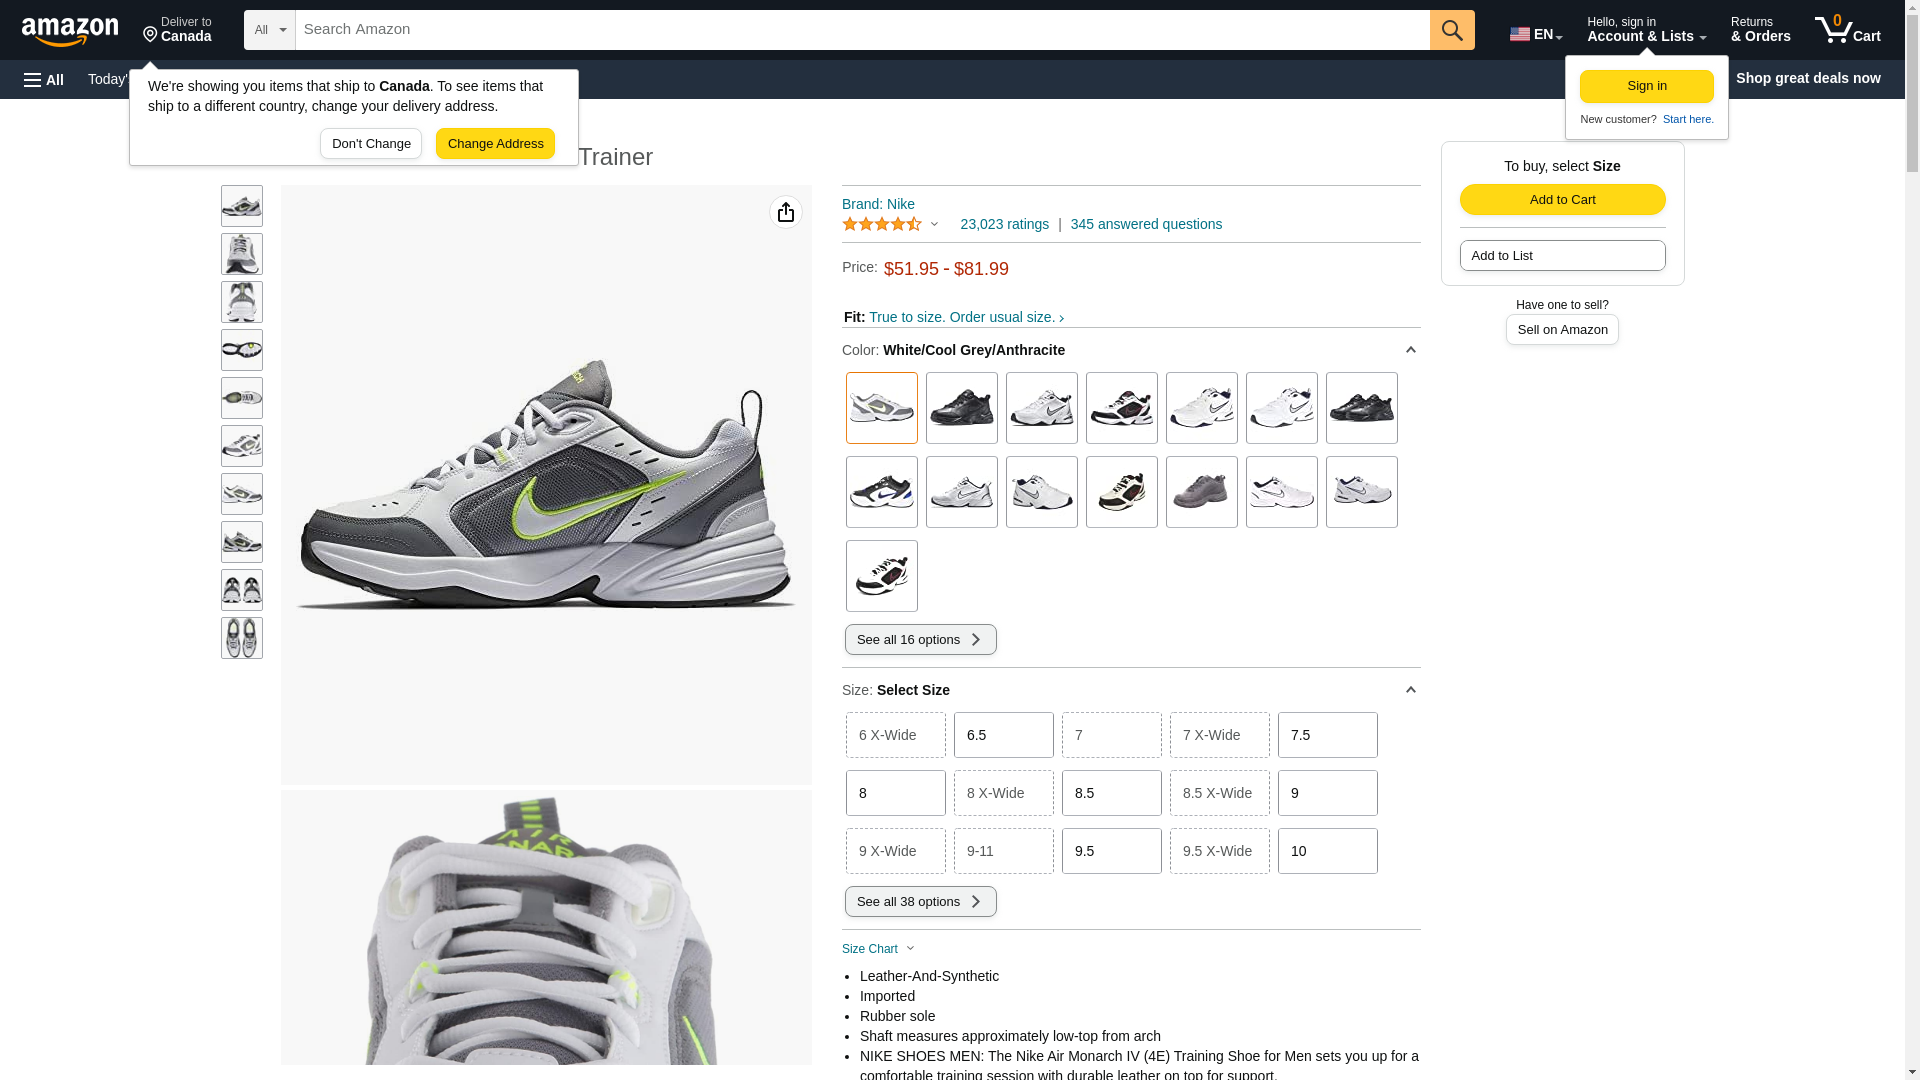
Task: Click the Add to Cart button
Action: click(x=1562, y=199)
